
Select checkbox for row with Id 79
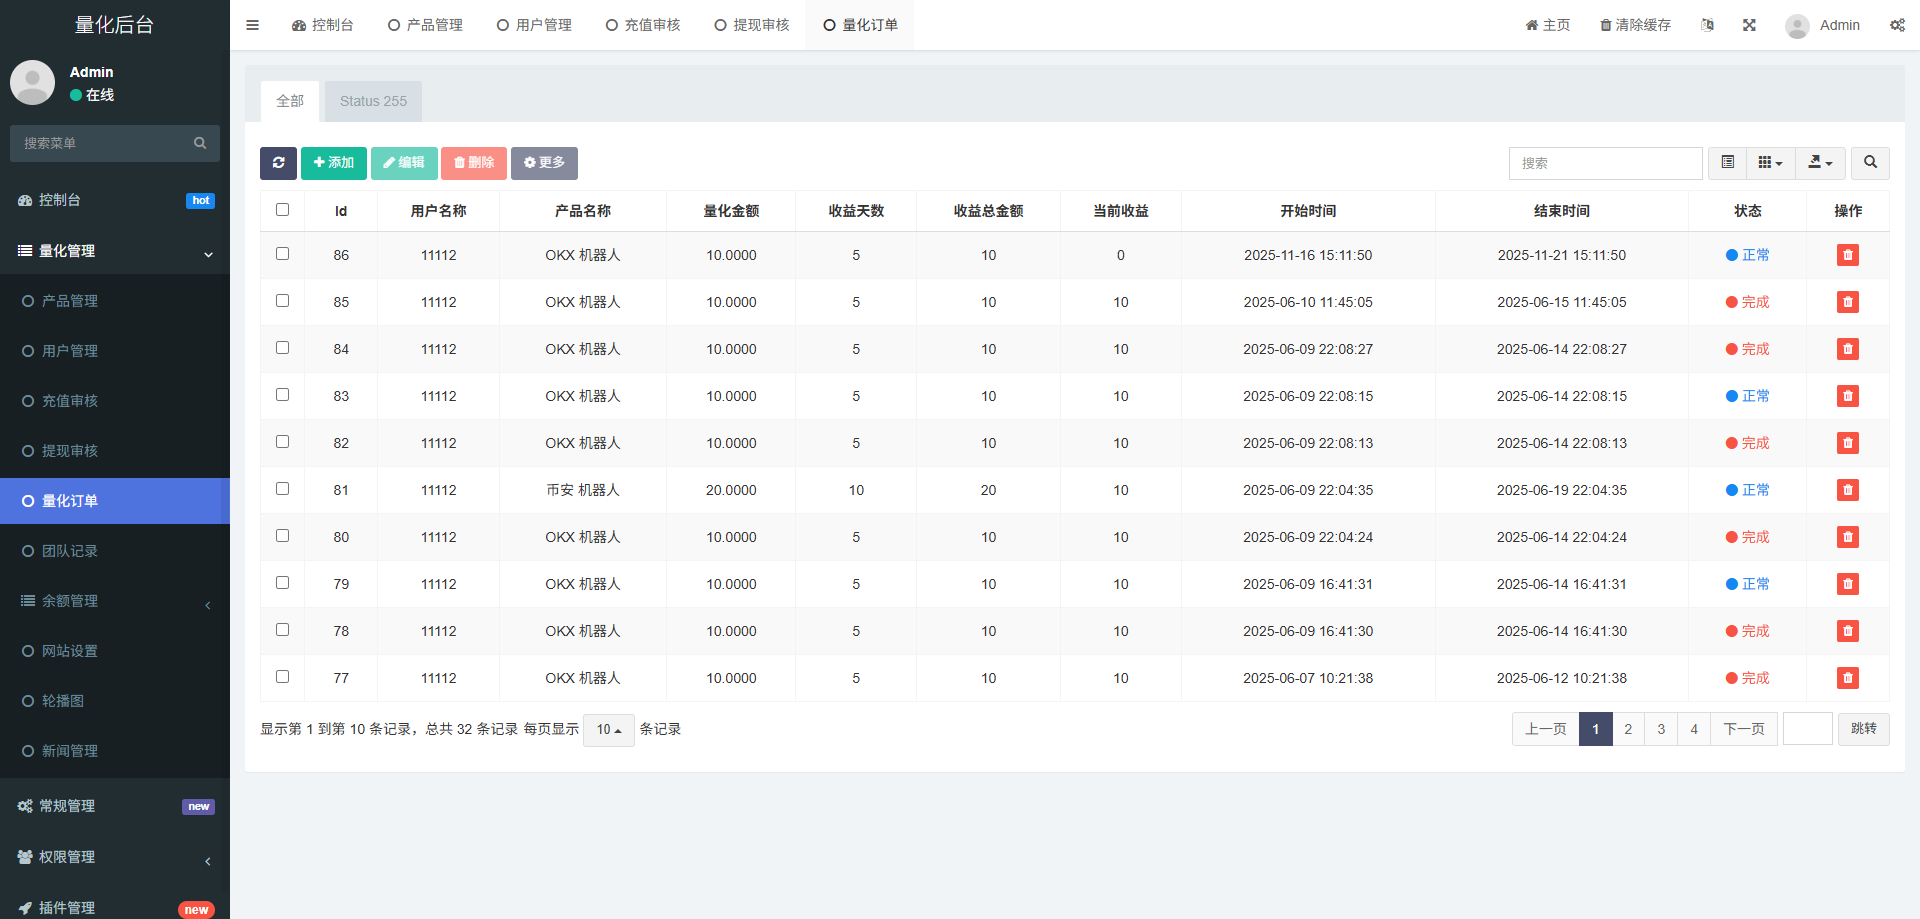pos(282,583)
